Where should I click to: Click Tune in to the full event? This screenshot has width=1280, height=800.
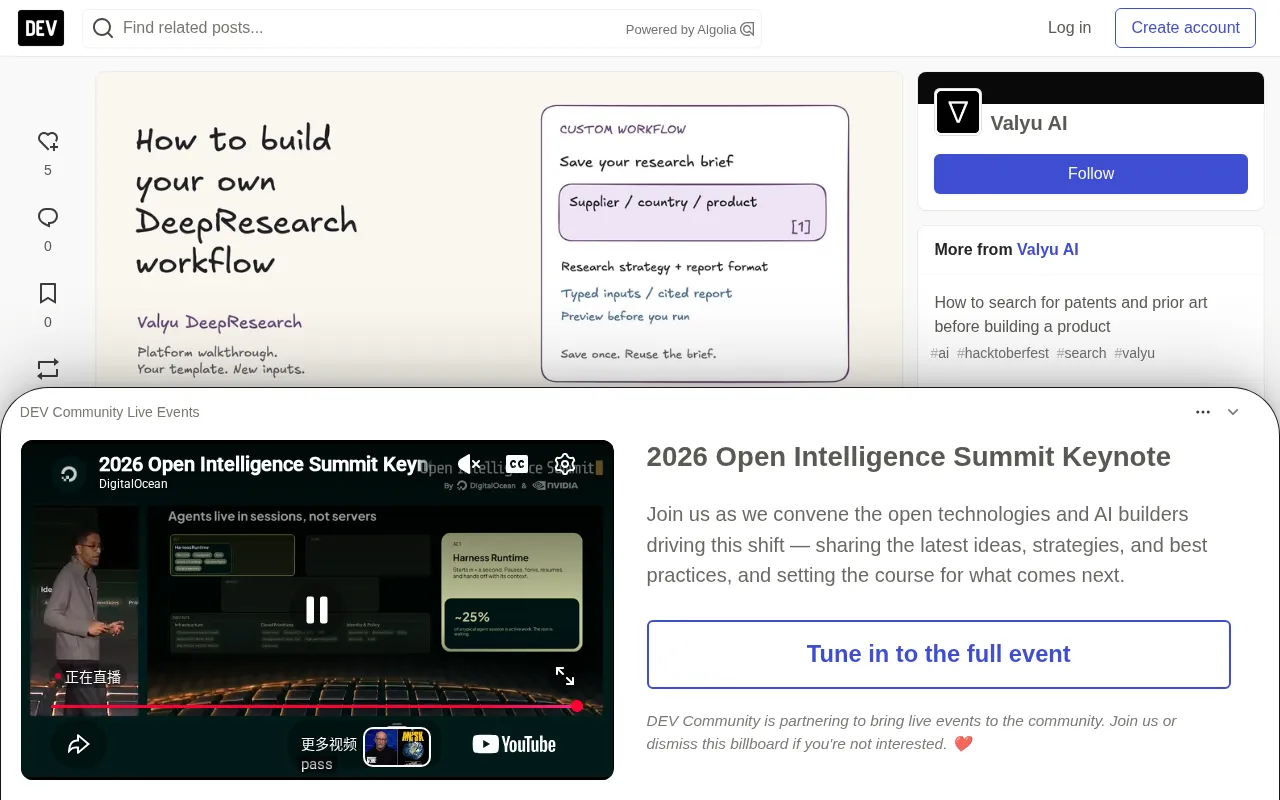[938, 654]
